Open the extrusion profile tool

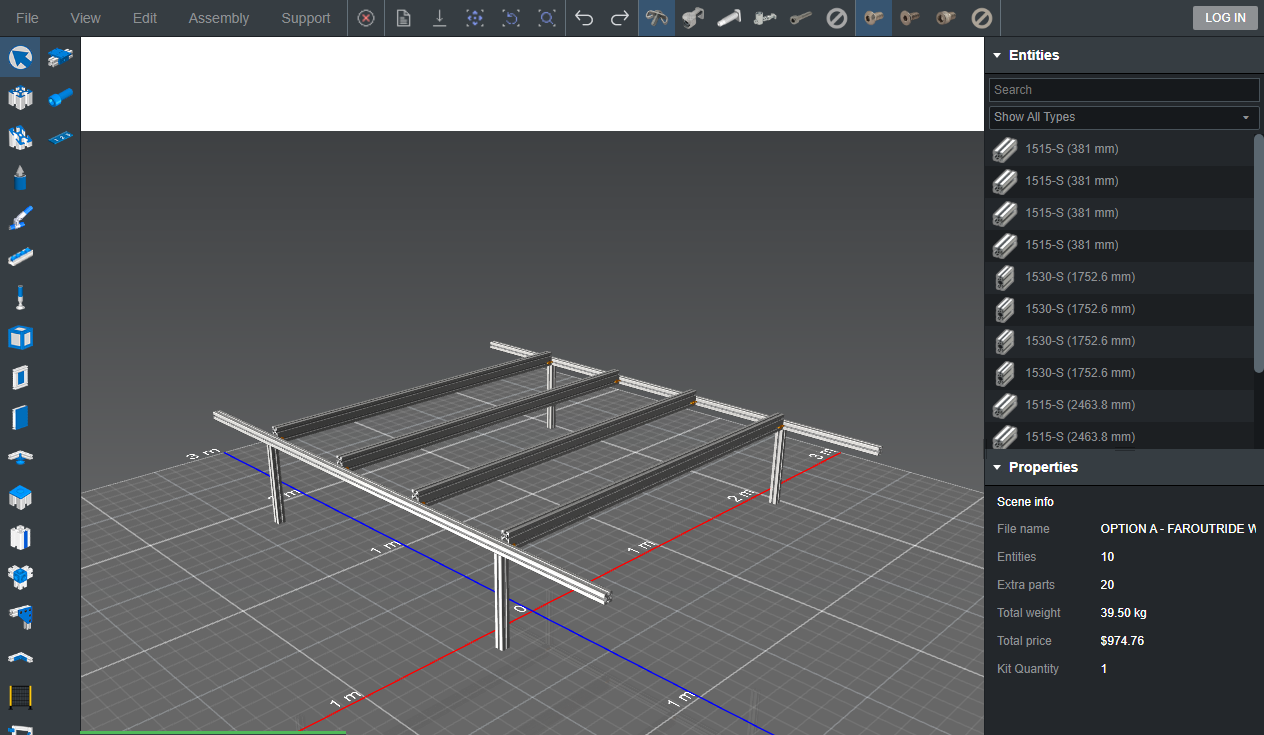pyautogui.click(x=20, y=97)
